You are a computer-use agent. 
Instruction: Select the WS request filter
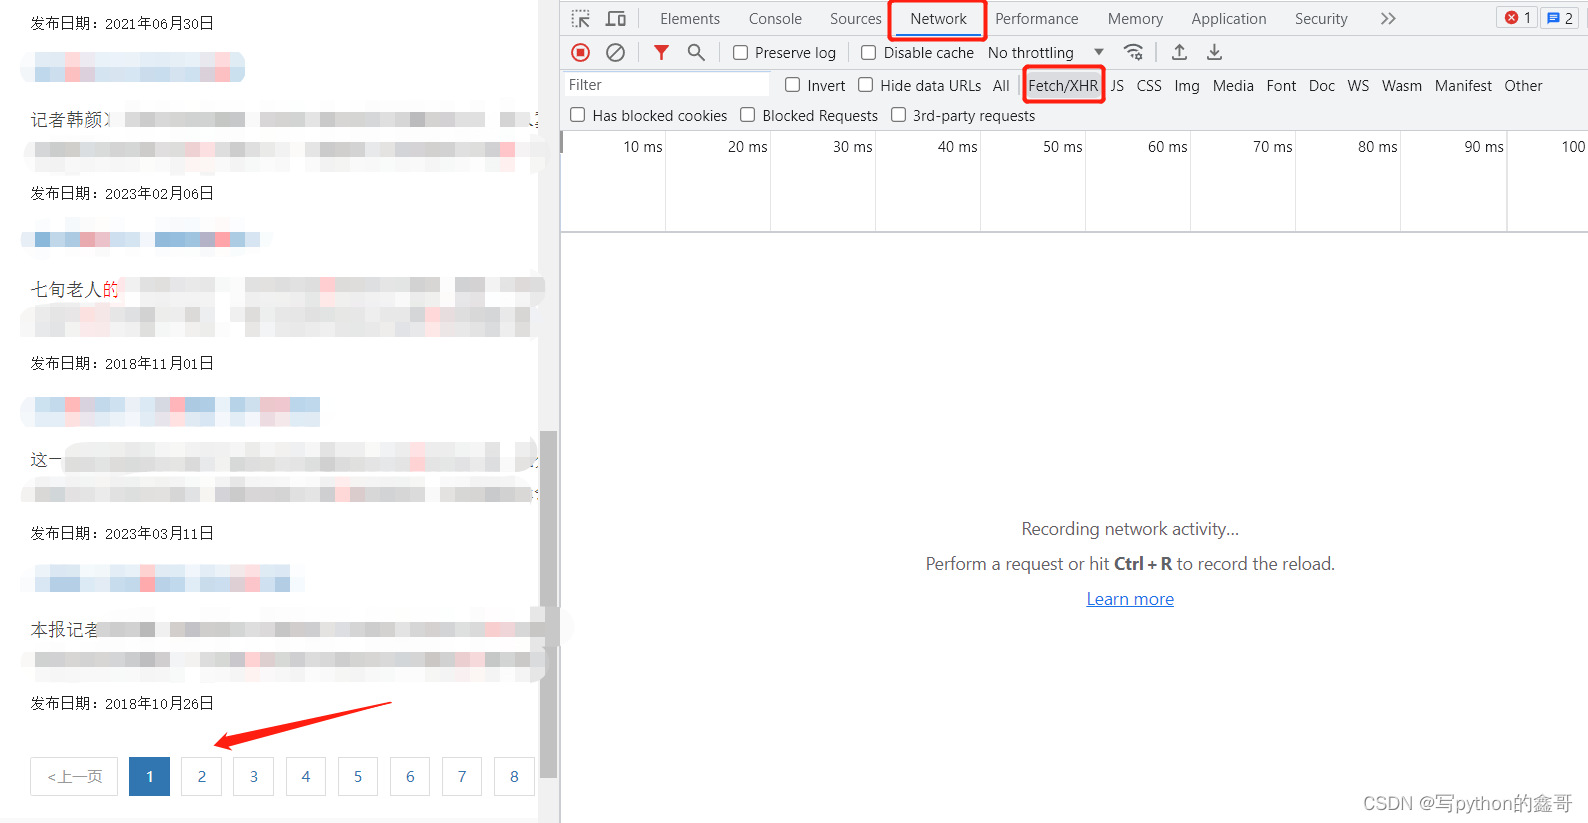(1358, 86)
